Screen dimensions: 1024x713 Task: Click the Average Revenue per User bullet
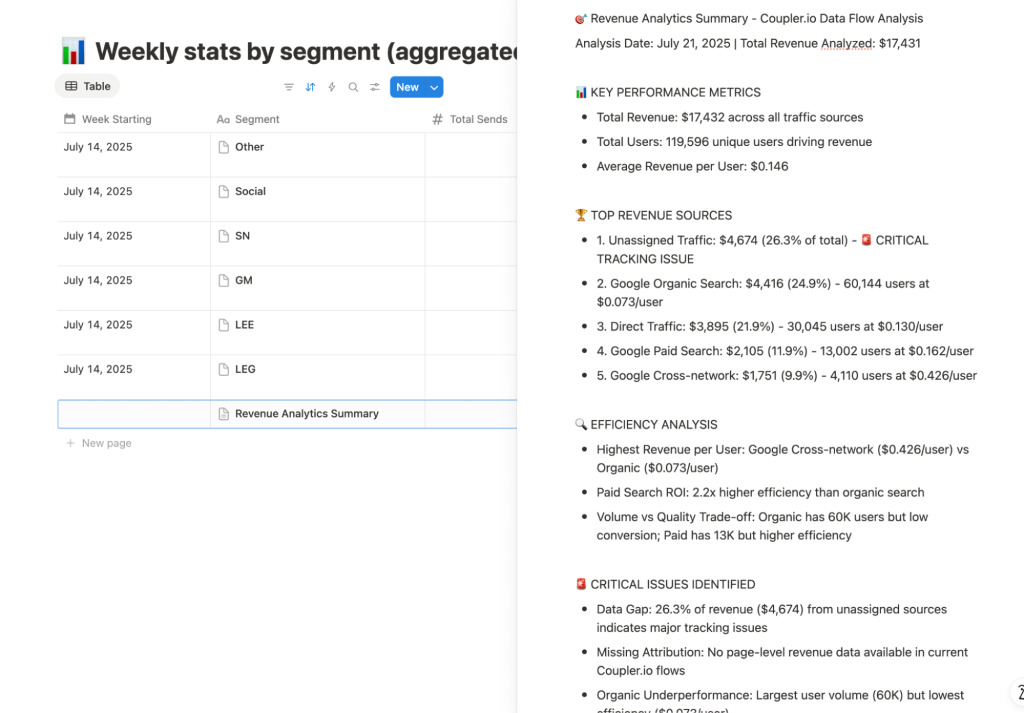coord(692,166)
